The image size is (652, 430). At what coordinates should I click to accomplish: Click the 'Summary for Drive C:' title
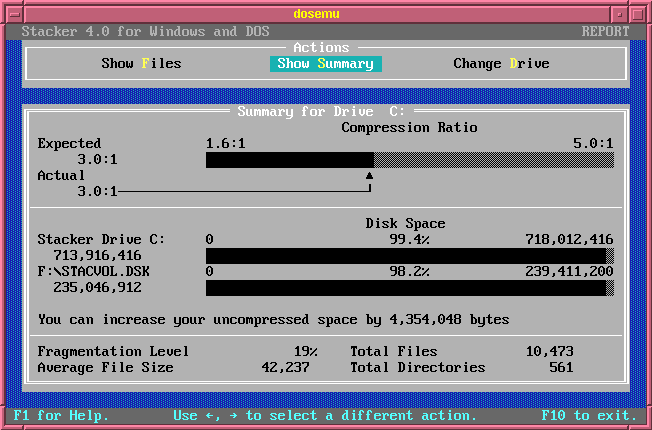[321, 111]
